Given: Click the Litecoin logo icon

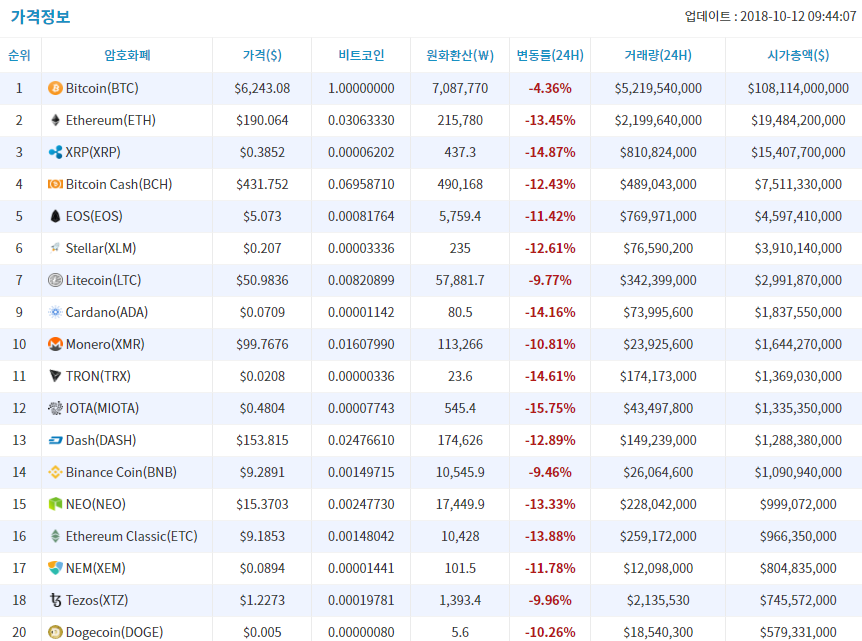Looking at the screenshot, I should click(55, 280).
